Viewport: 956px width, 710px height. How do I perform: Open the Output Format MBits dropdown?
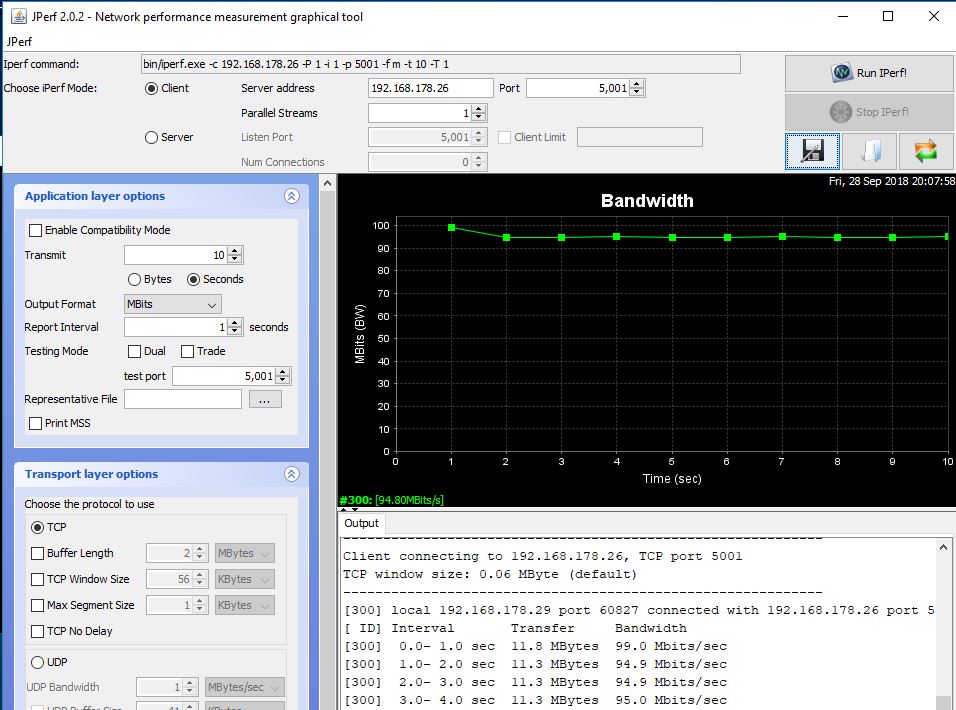[x=173, y=304]
